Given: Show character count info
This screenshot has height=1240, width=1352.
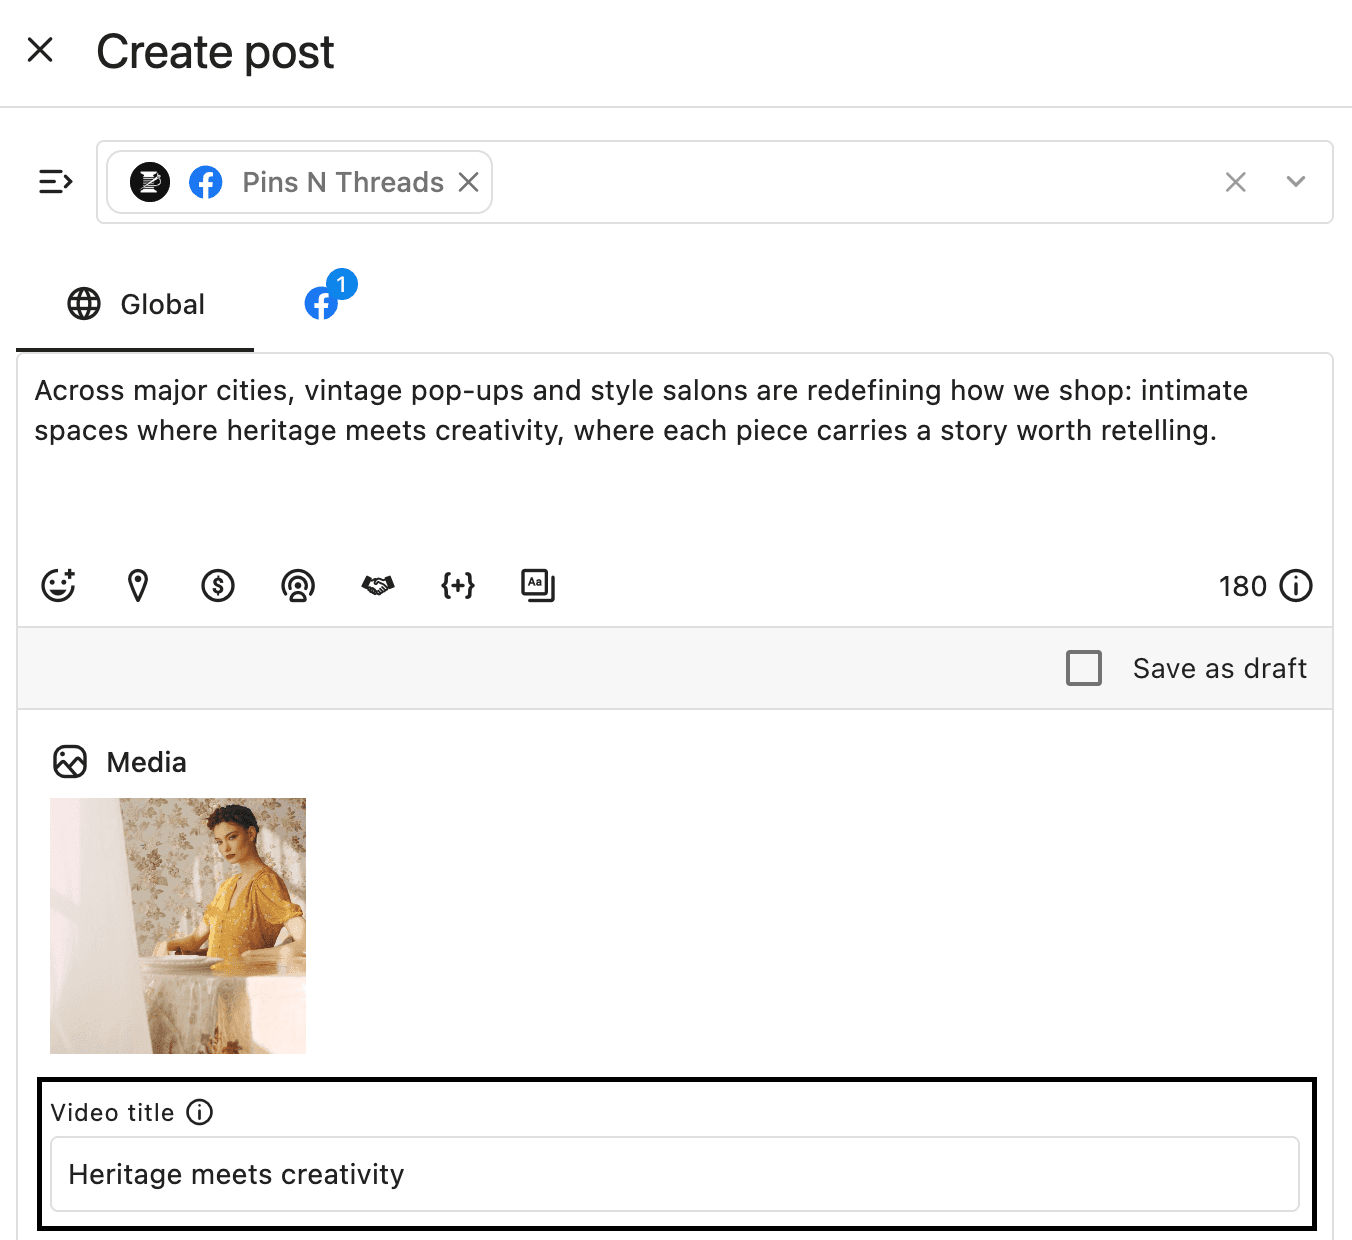Looking at the screenshot, I should click(1296, 586).
